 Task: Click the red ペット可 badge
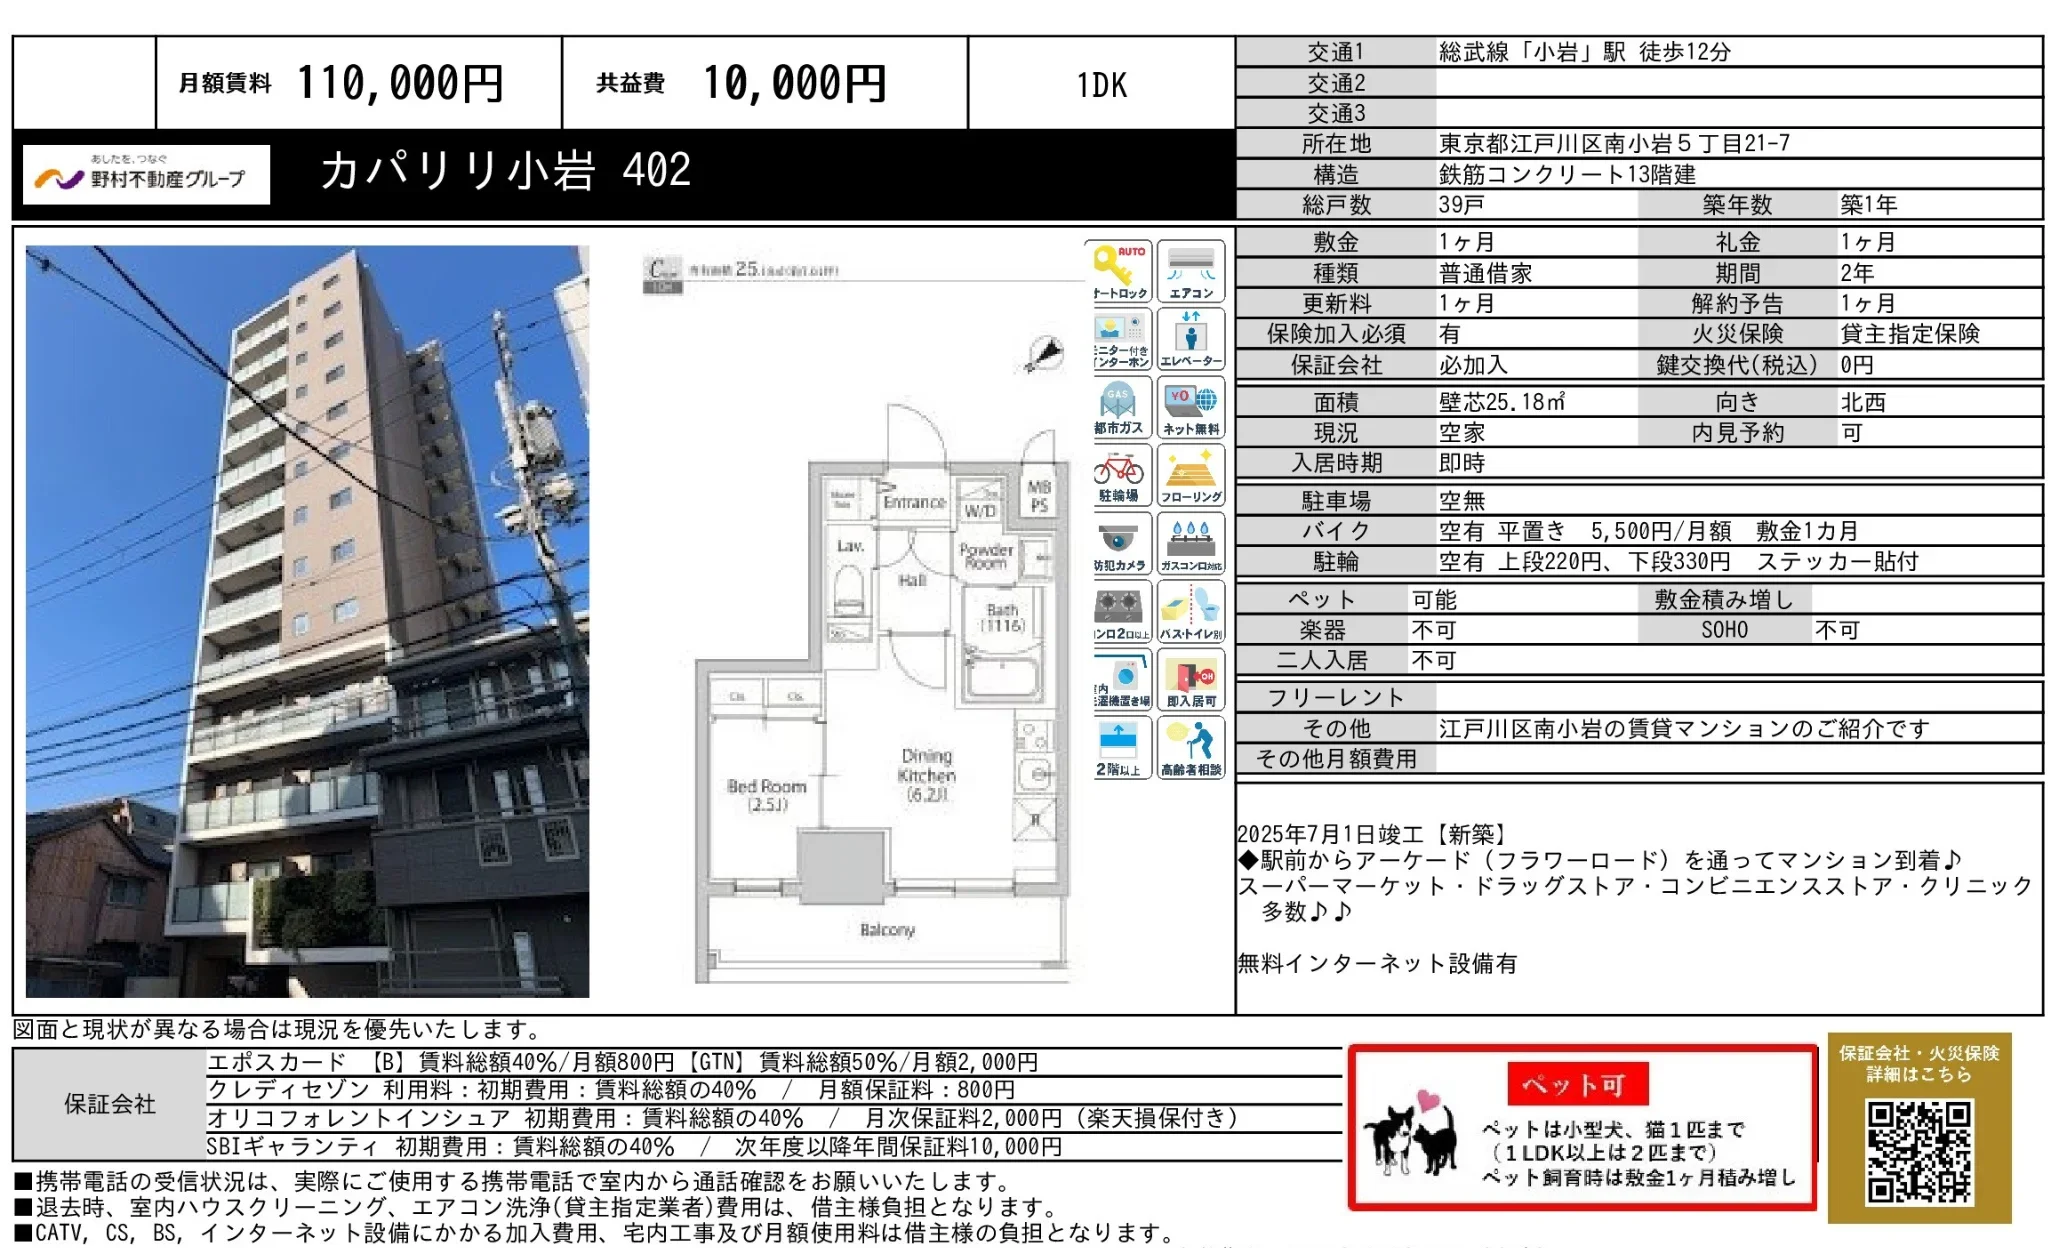pos(1577,1084)
